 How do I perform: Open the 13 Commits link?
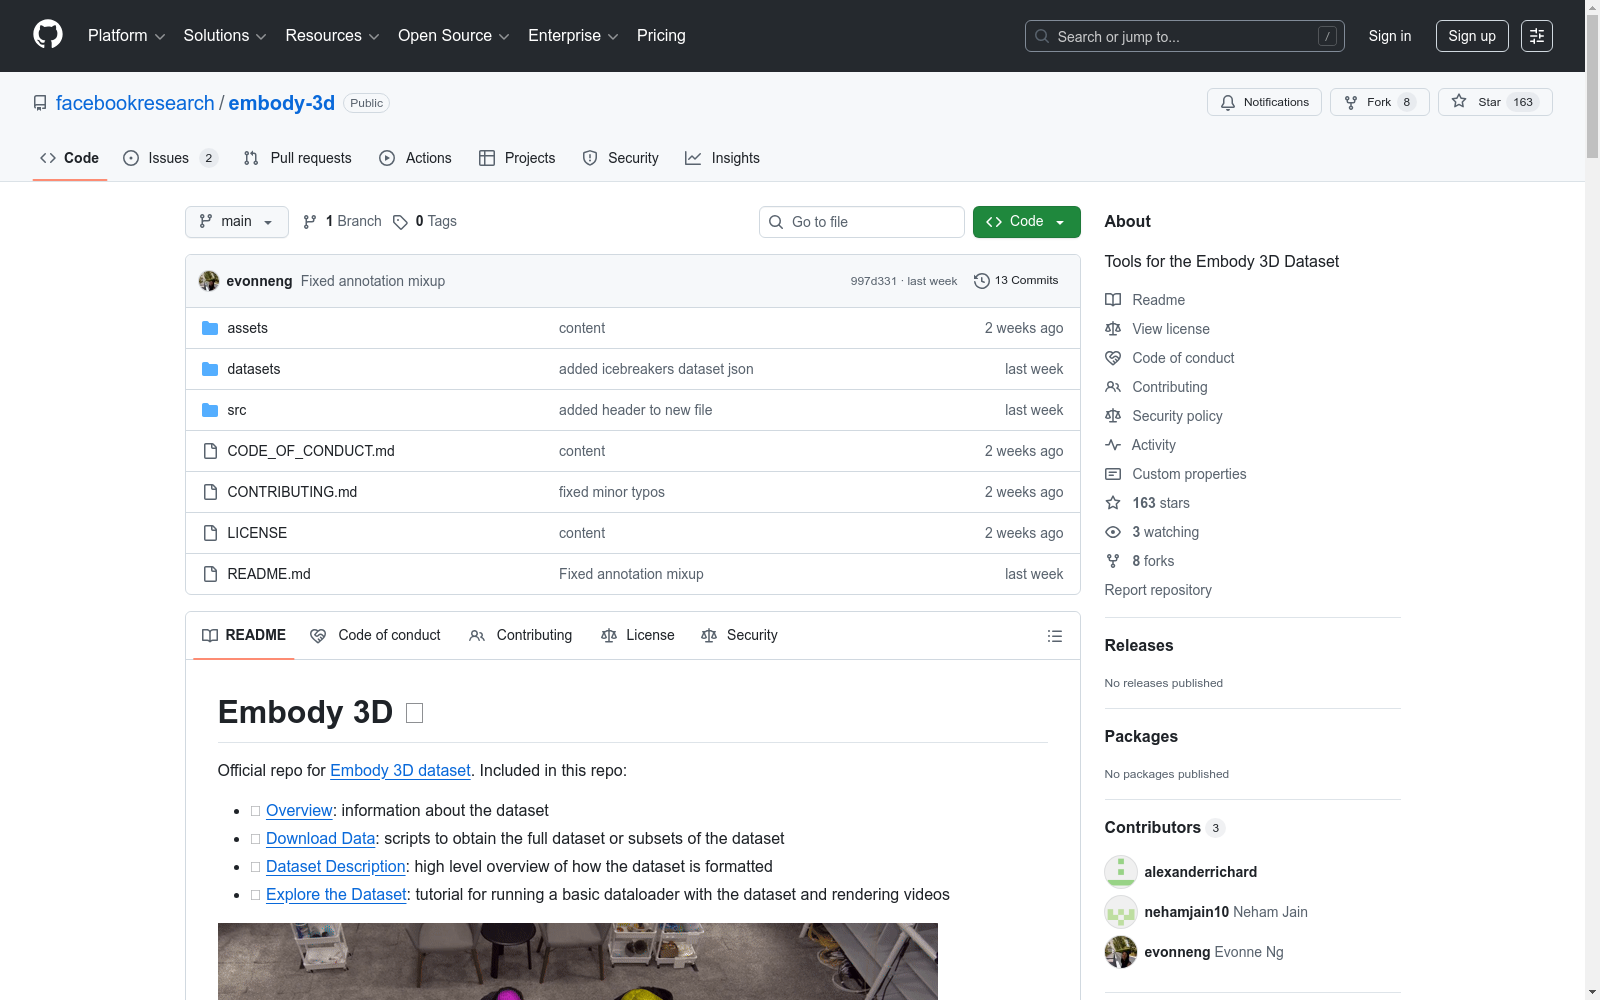pos(1016,281)
